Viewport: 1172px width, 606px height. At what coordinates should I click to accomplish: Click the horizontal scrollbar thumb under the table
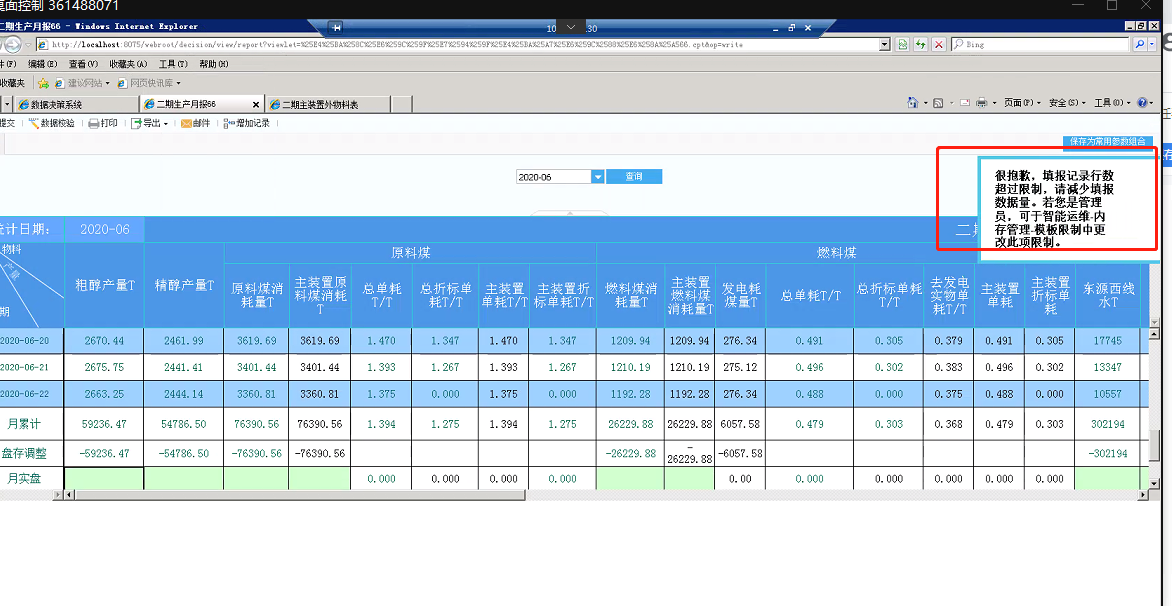click(300, 495)
